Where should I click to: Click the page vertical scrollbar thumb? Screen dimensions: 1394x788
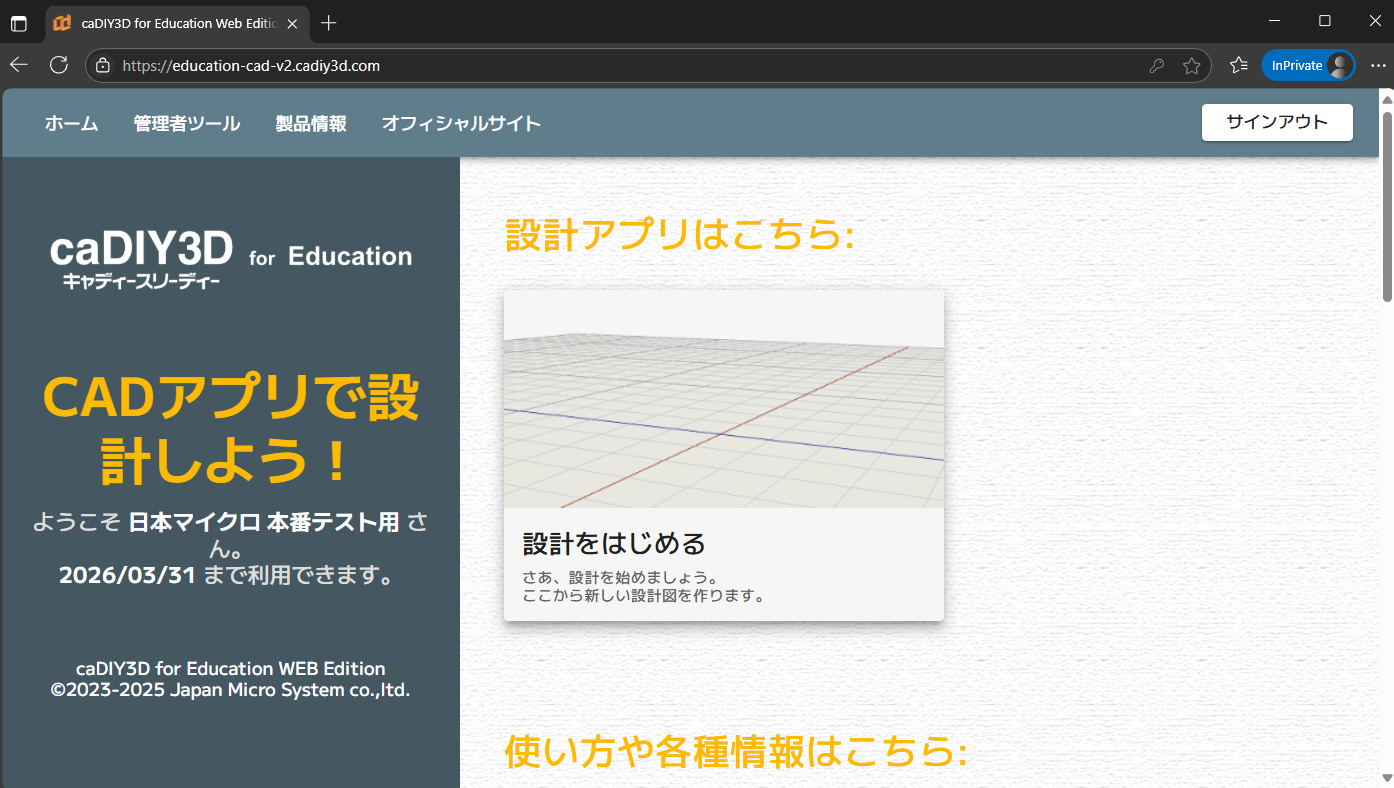click(1387, 205)
